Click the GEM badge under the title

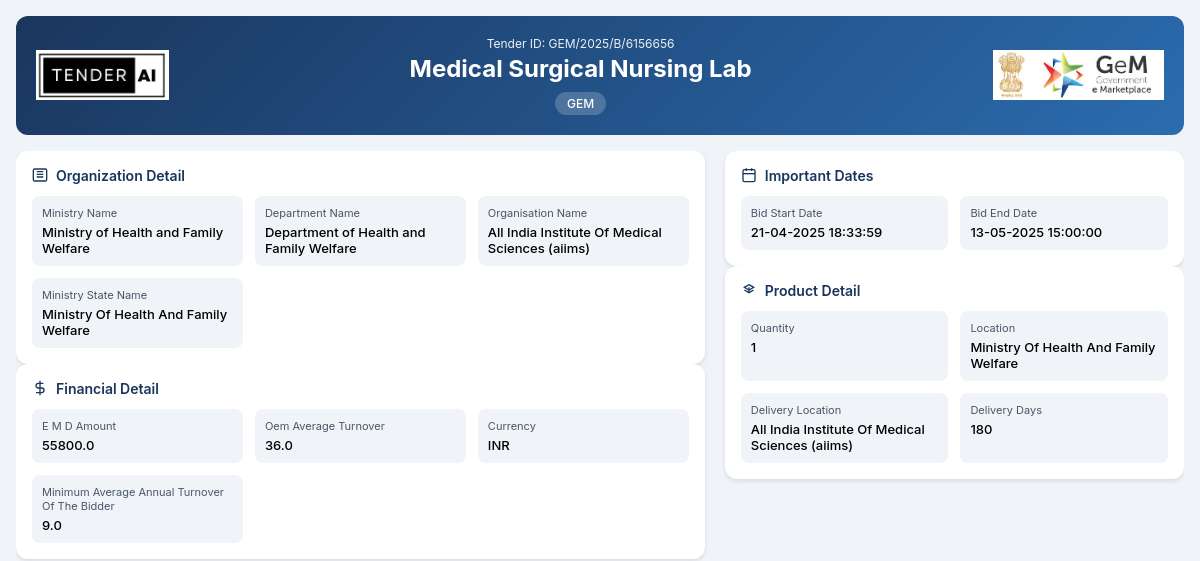tap(580, 103)
